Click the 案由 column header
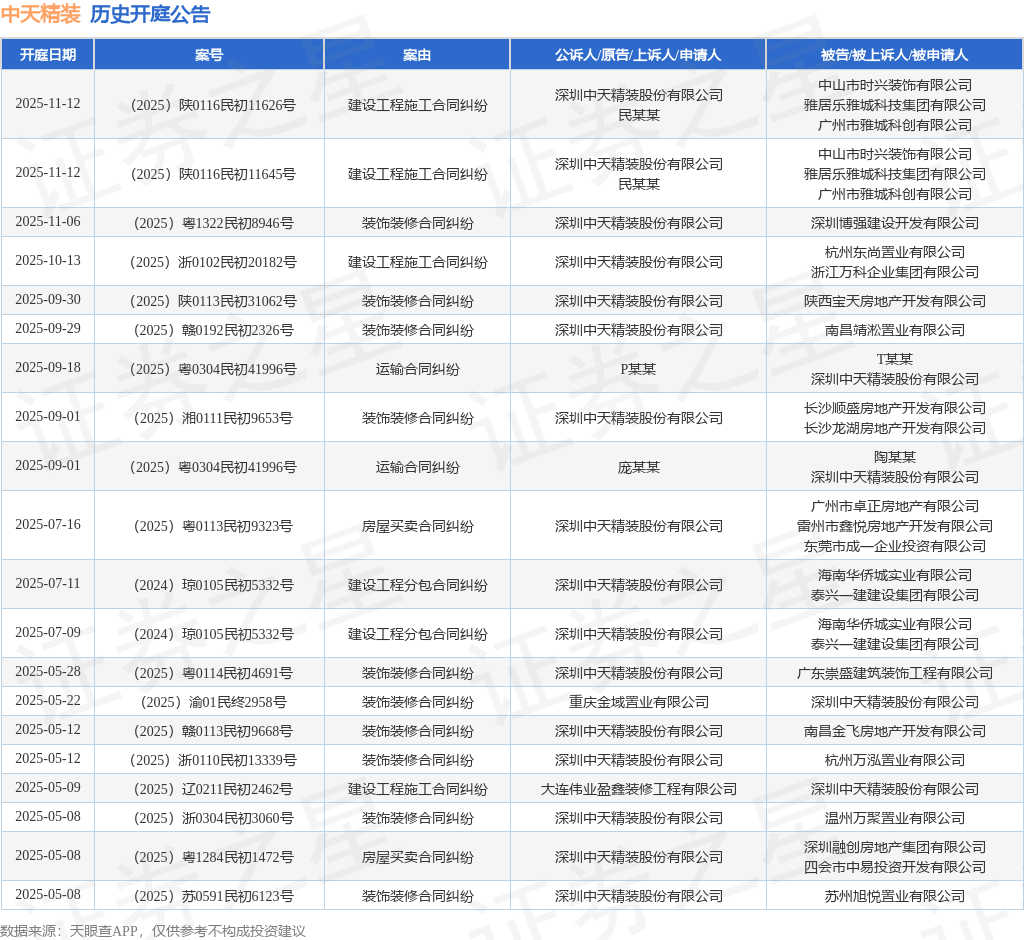1024x940 pixels. click(417, 55)
